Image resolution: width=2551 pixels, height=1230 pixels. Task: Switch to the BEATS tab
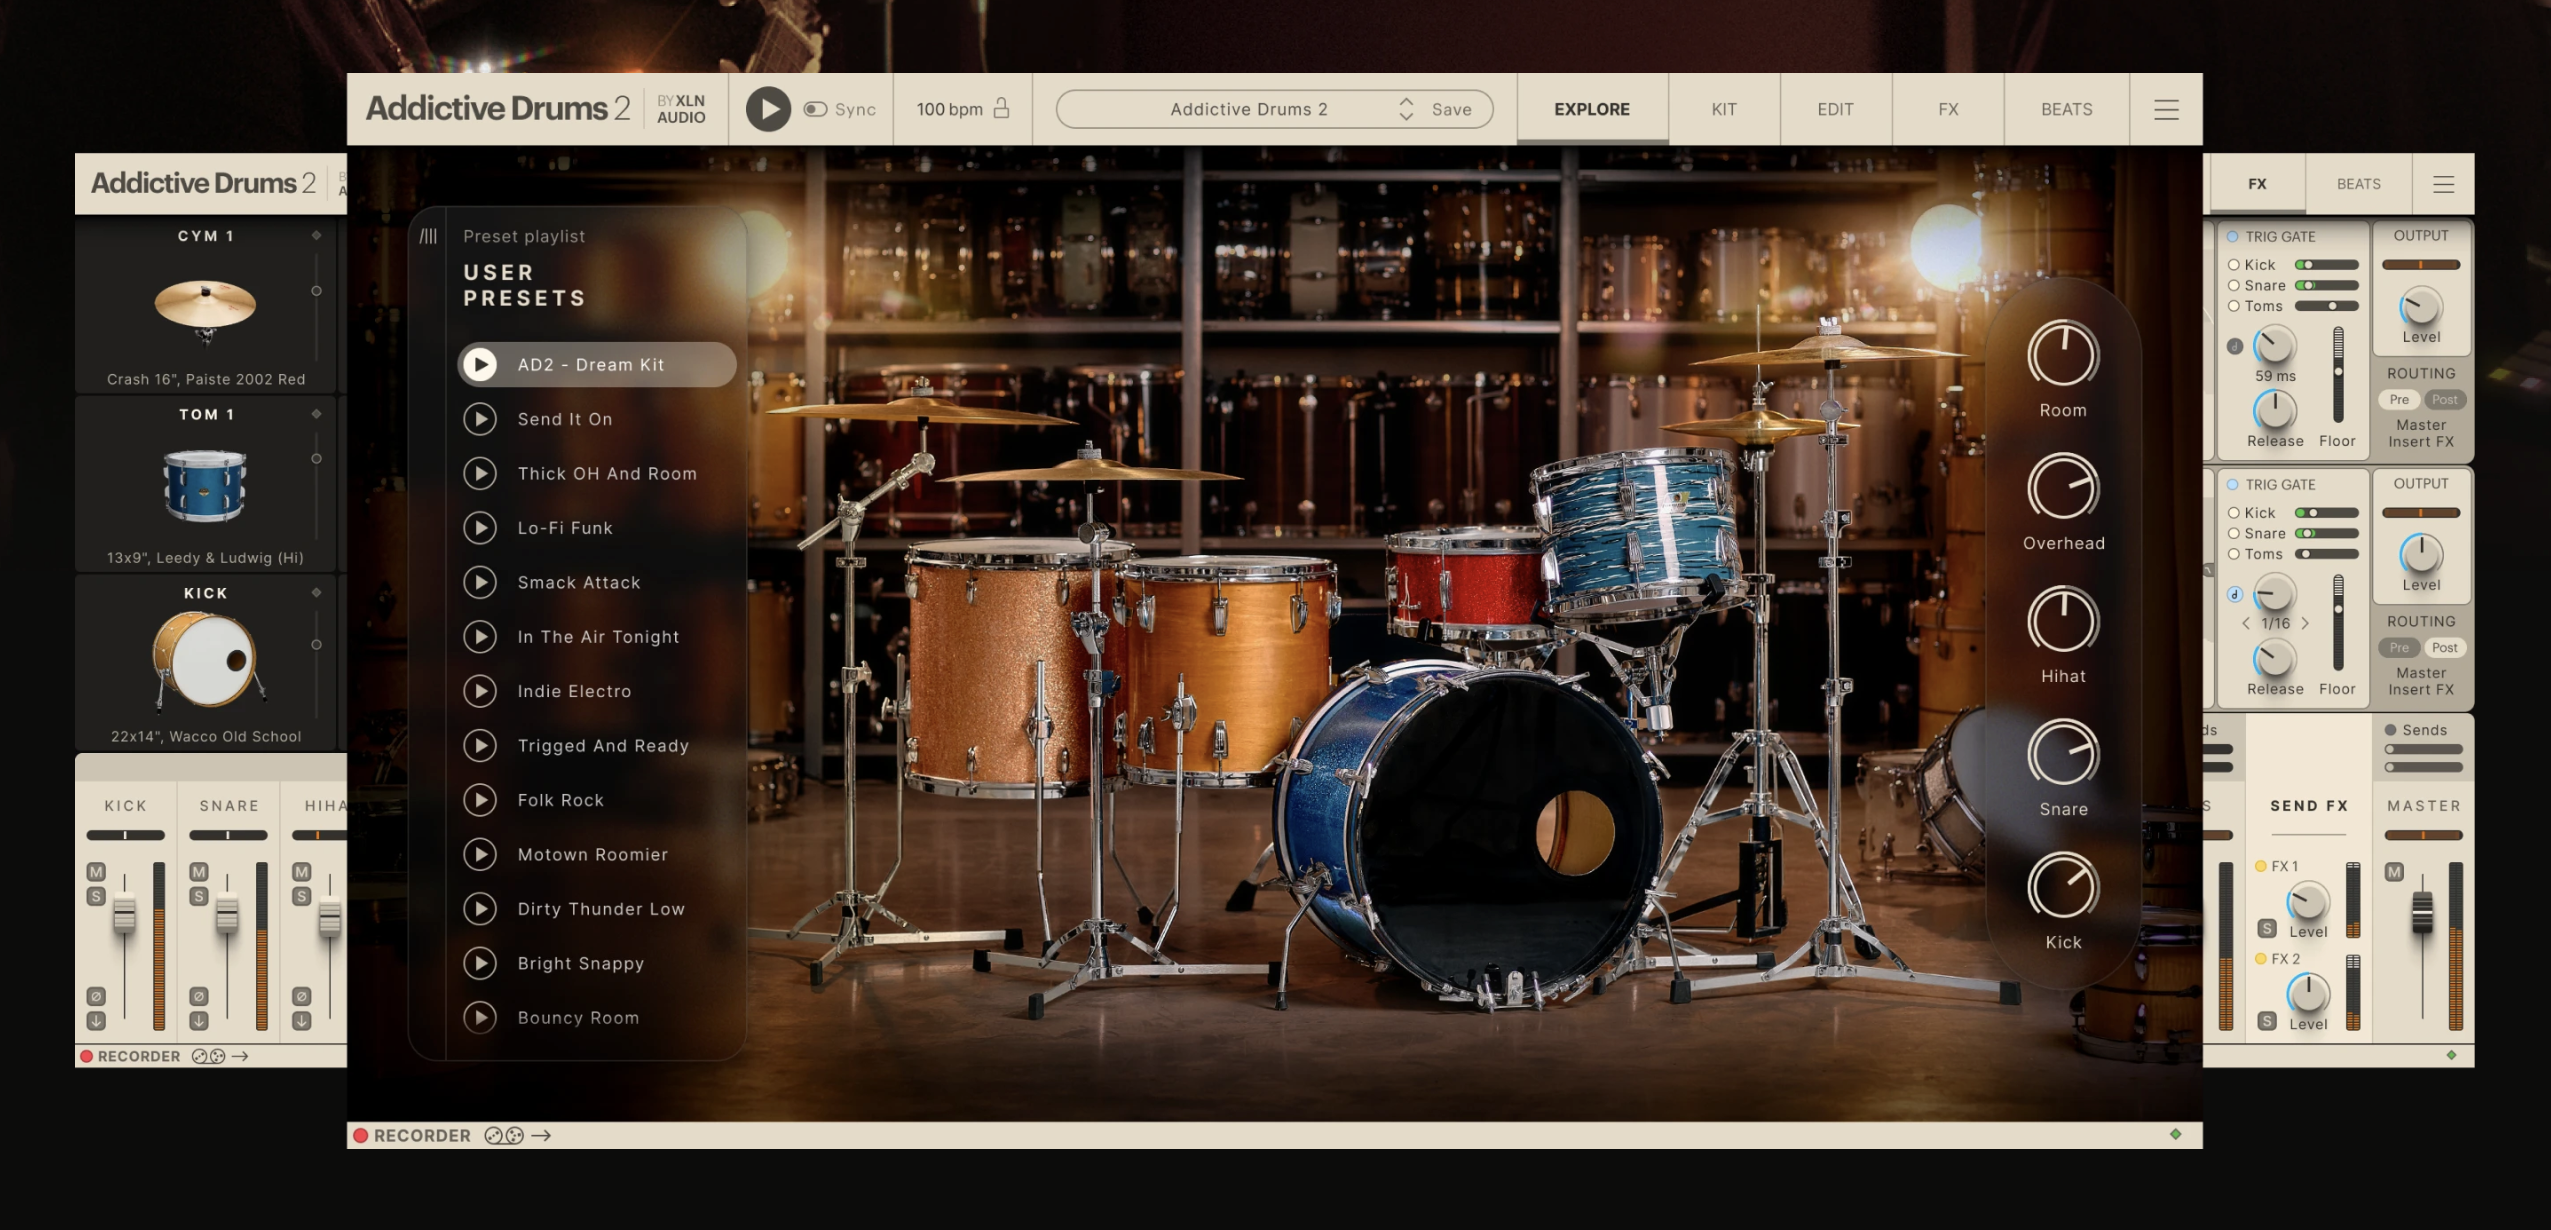[2064, 109]
